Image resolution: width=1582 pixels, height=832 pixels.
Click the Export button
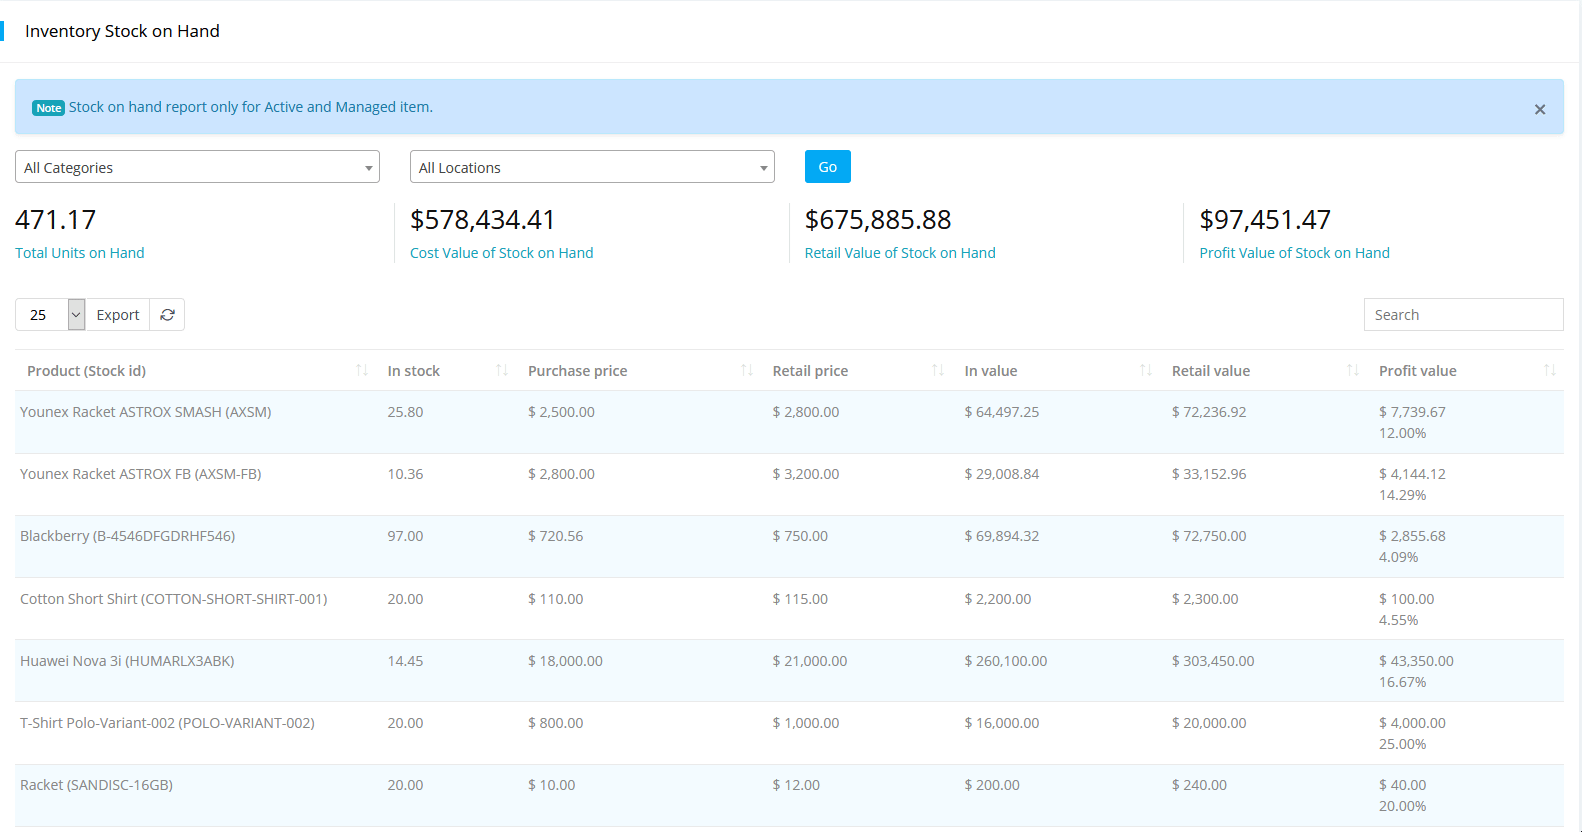[x=117, y=315]
